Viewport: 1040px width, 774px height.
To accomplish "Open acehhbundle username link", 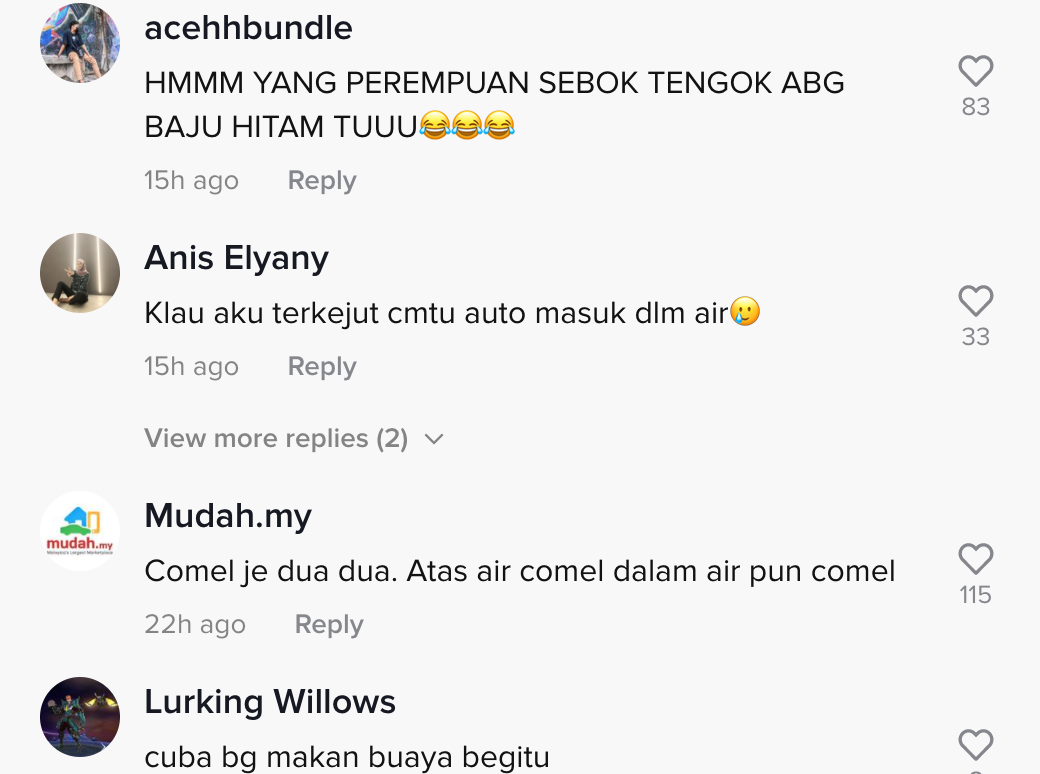I will (248, 28).
